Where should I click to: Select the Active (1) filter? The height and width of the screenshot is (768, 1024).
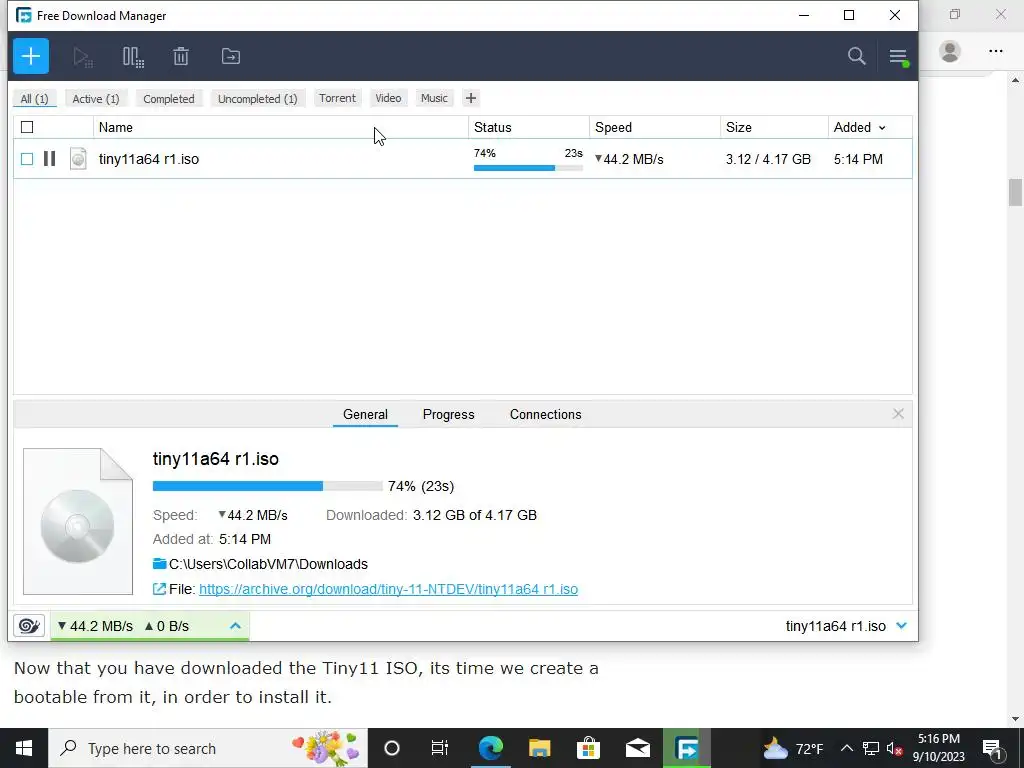click(x=96, y=99)
